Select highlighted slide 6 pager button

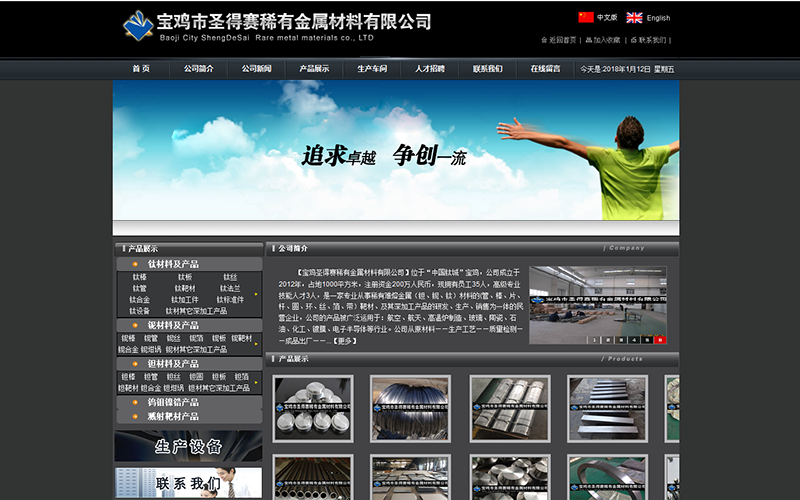tap(660, 340)
